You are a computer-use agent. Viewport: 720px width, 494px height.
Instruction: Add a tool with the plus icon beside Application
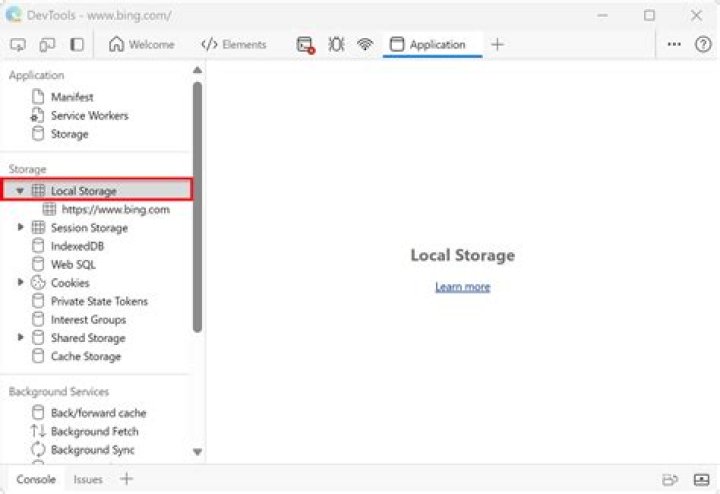pos(497,45)
